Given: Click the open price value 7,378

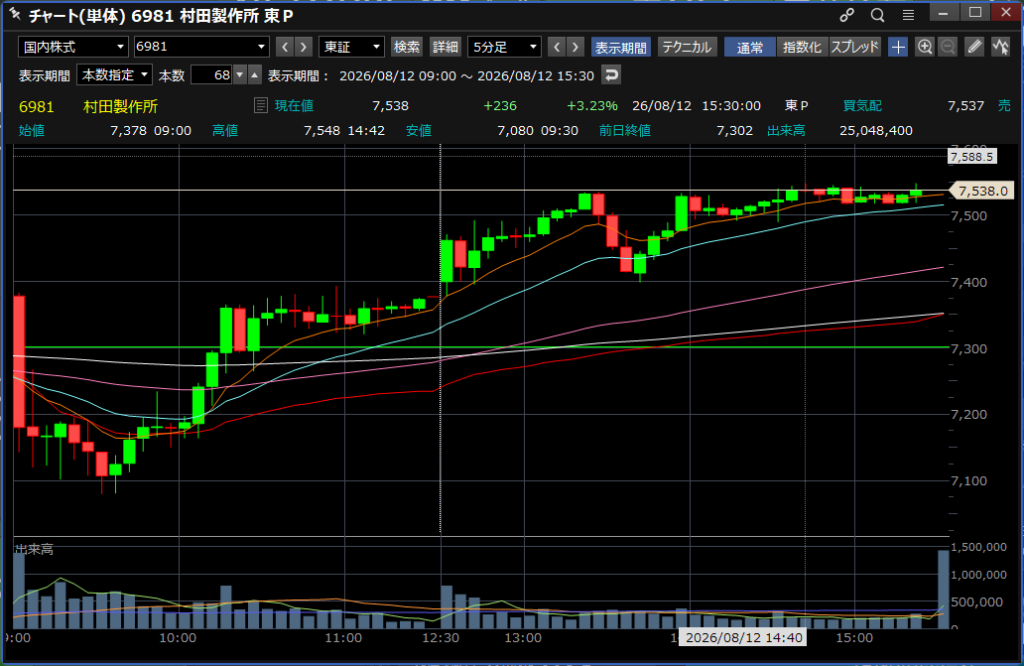Looking at the screenshot, I should click(x=129, y=131).
